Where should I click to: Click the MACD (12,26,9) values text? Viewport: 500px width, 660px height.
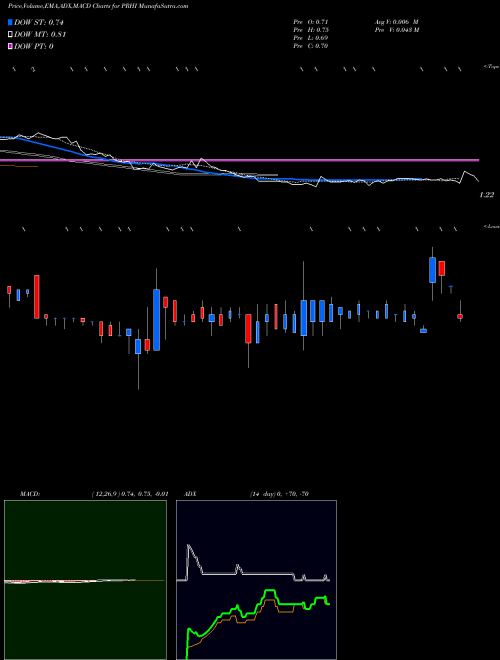130,494
